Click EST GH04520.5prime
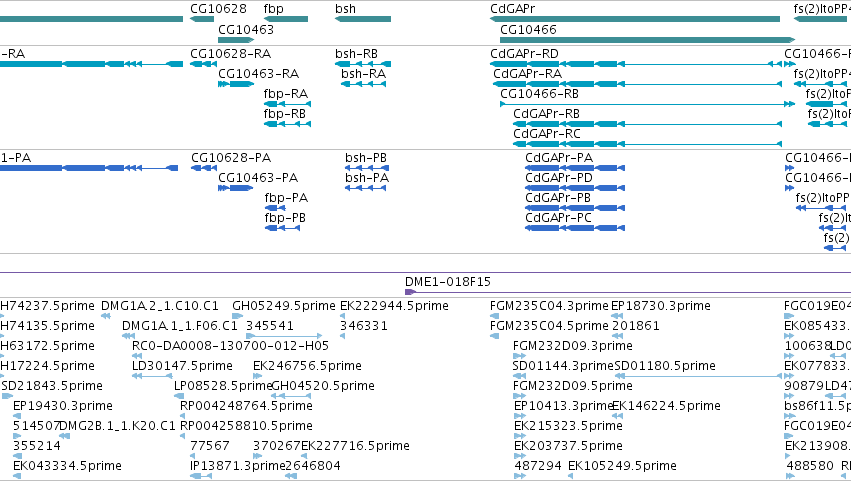 323,386
